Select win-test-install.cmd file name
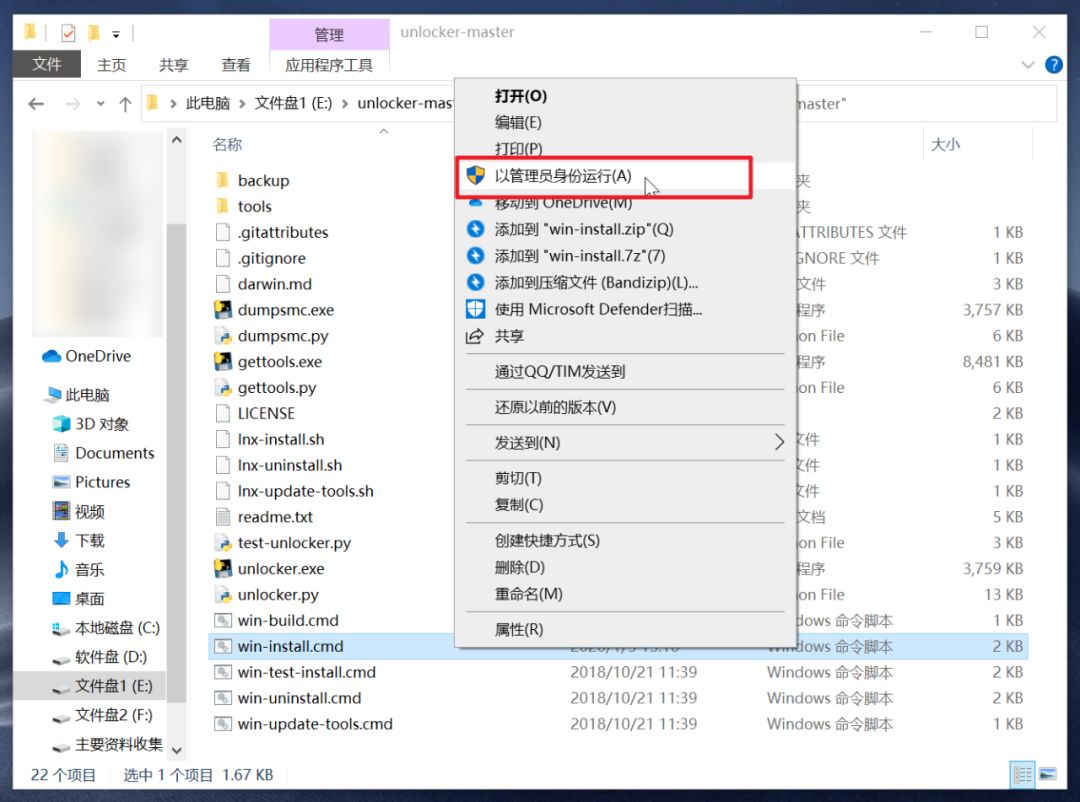 (x=307, y=672)
